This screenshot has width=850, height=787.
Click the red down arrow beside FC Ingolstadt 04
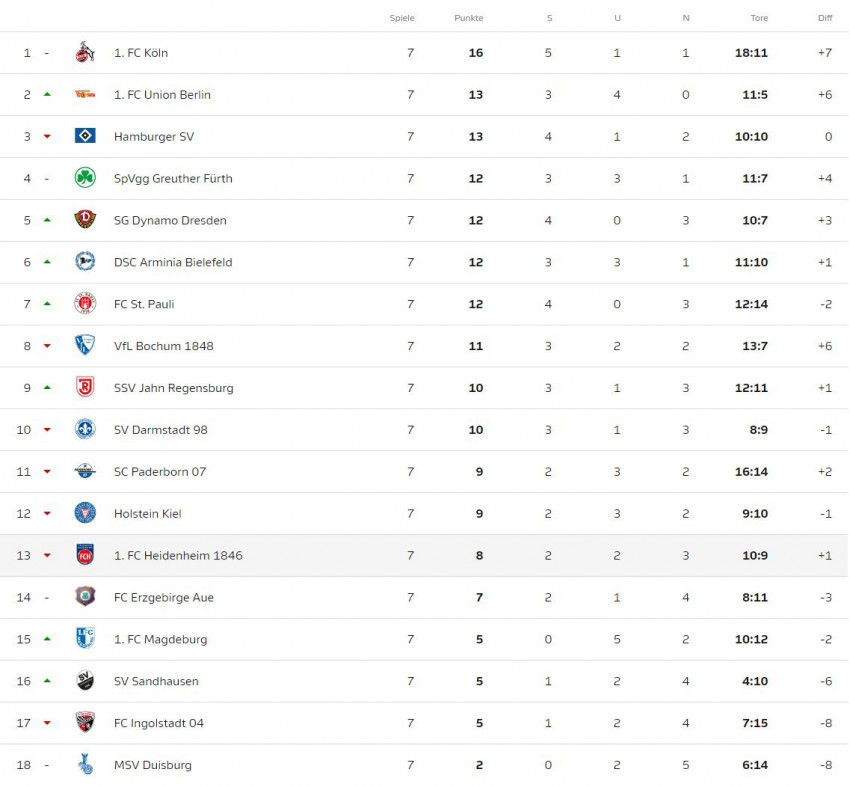click(x=47, y=723)
